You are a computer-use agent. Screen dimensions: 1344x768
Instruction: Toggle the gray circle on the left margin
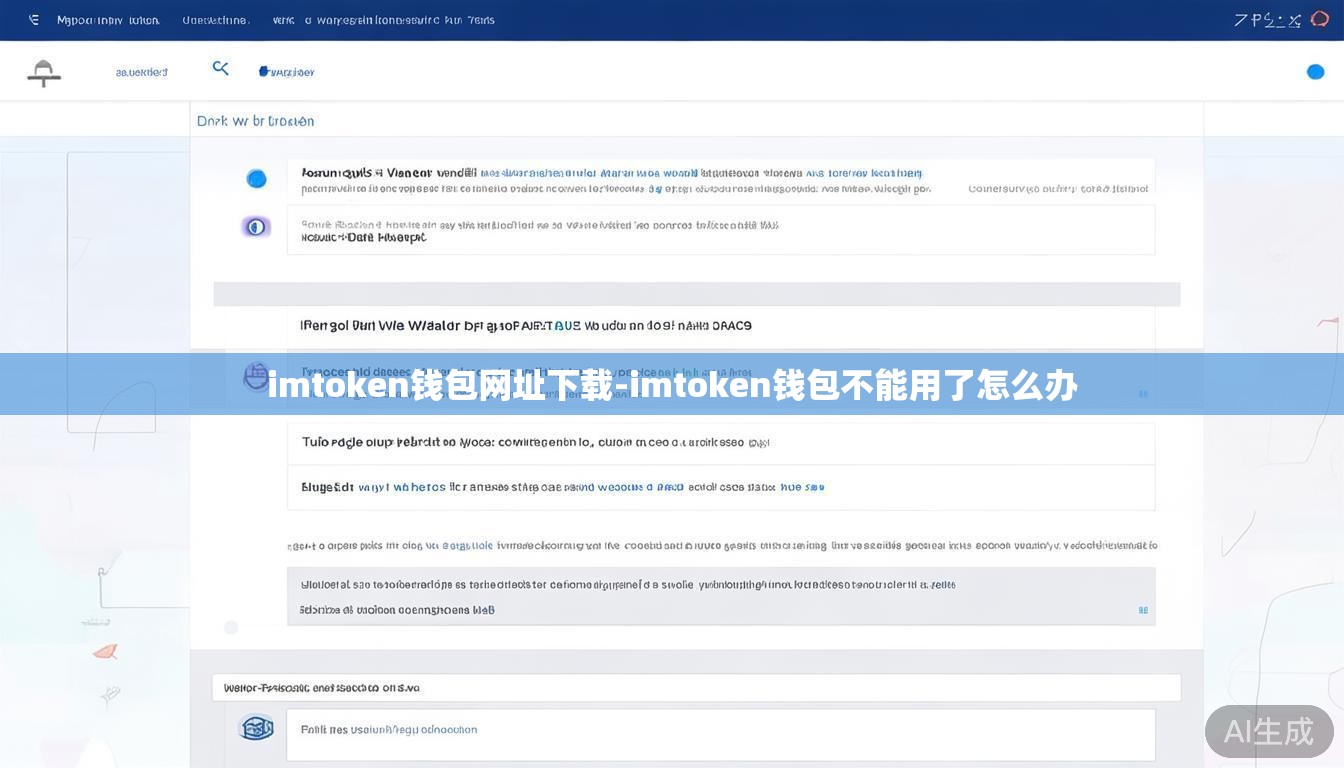pyautogui.click(x=231, y=627)
